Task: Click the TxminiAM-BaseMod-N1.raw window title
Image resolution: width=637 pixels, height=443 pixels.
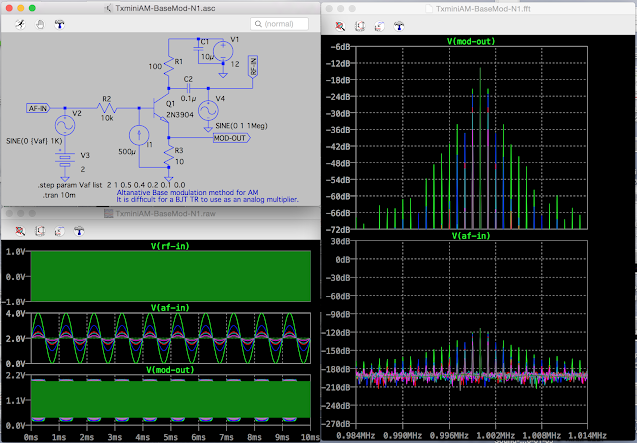Action: (x=165, y=213)
